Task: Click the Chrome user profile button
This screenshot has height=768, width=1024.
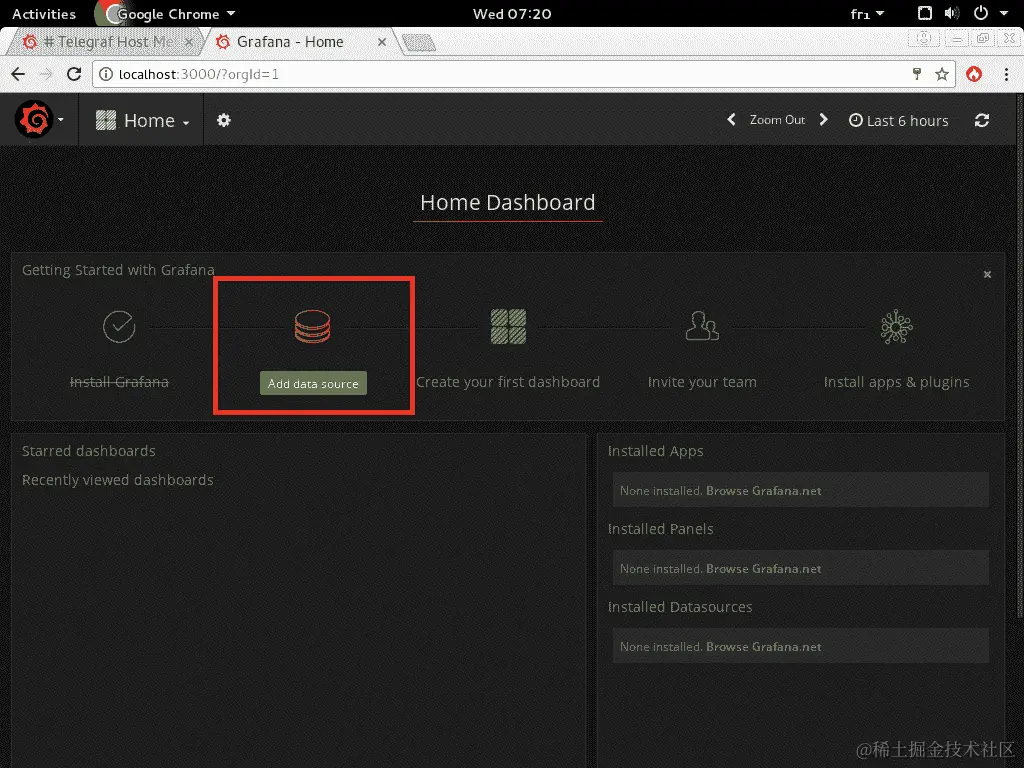Action: [x=923, y=39]
